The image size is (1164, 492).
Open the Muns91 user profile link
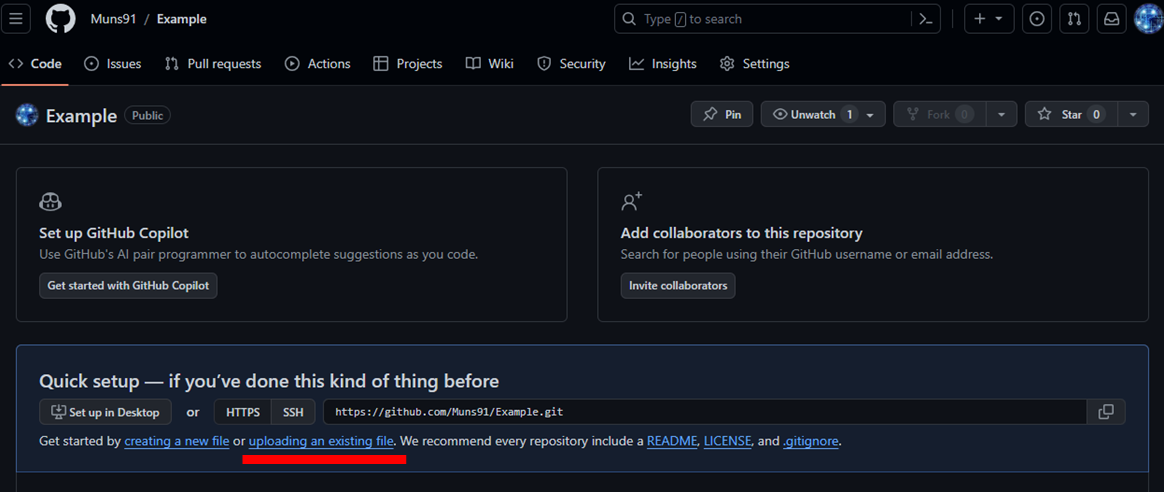114,19
